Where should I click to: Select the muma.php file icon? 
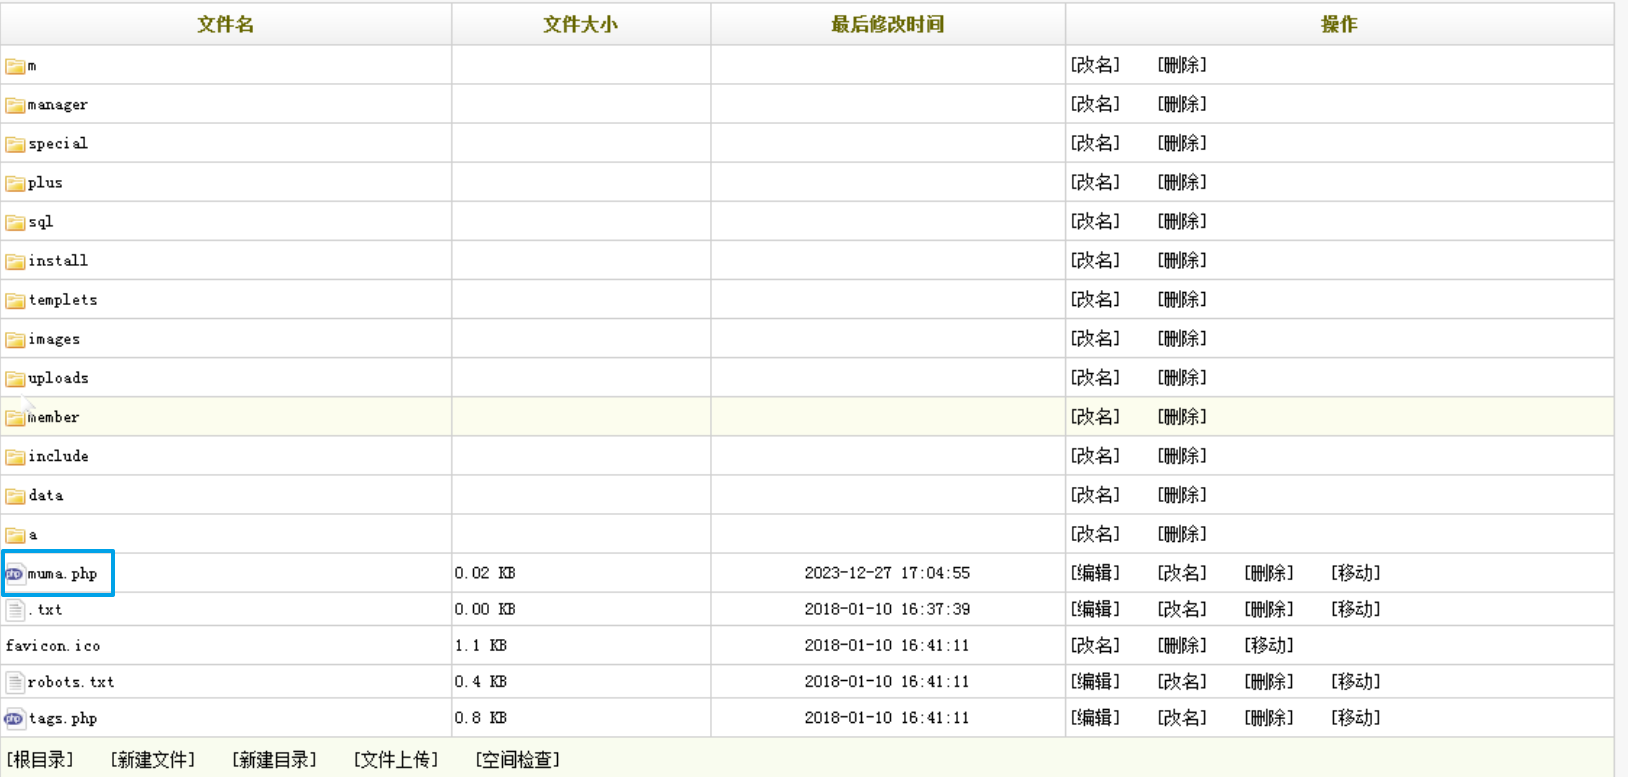pos(14,574)
